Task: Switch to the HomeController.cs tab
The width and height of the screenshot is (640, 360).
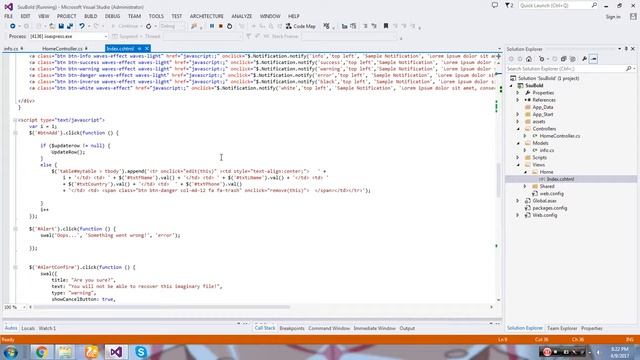Action: [62, 49]
